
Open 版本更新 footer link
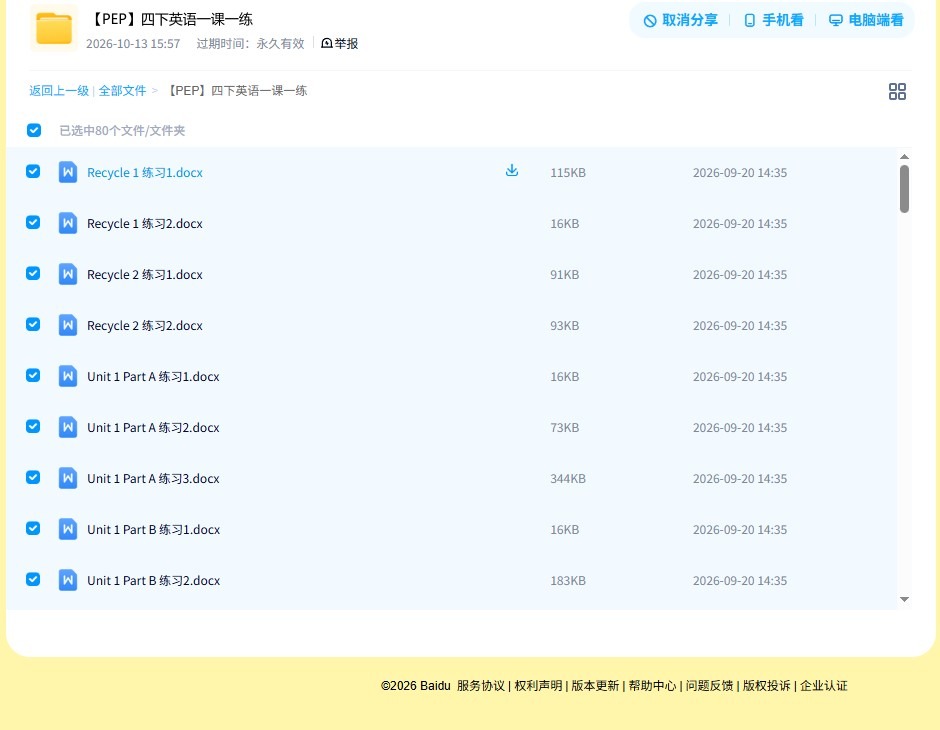pyautogui.click(x=595, y=686)
